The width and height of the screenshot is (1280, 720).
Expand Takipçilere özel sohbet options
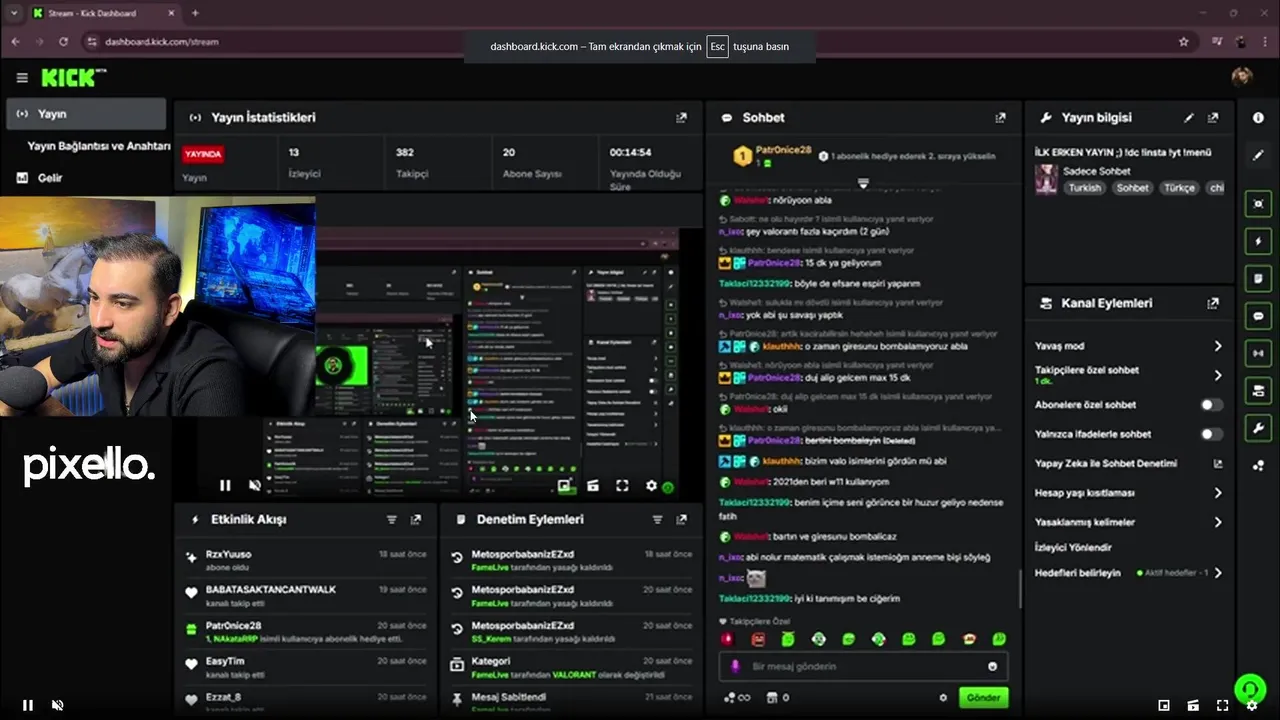[1218, 375]
